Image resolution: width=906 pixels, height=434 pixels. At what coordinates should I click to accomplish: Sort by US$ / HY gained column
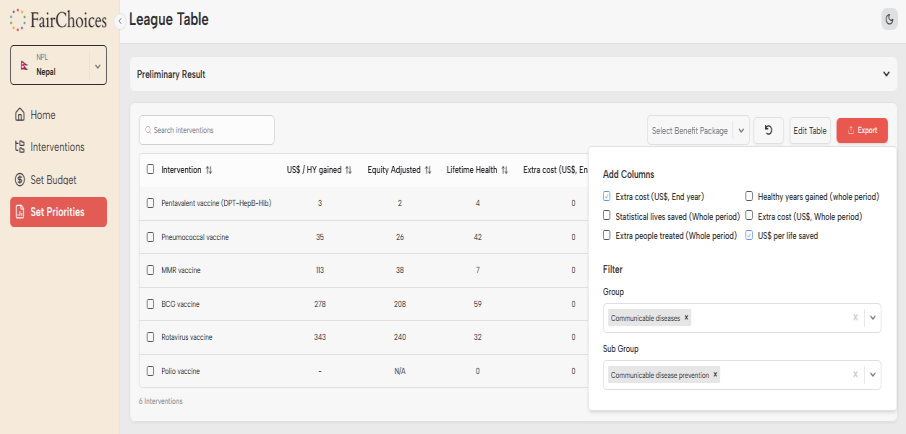pyautogui.click(x=348, y=170)
